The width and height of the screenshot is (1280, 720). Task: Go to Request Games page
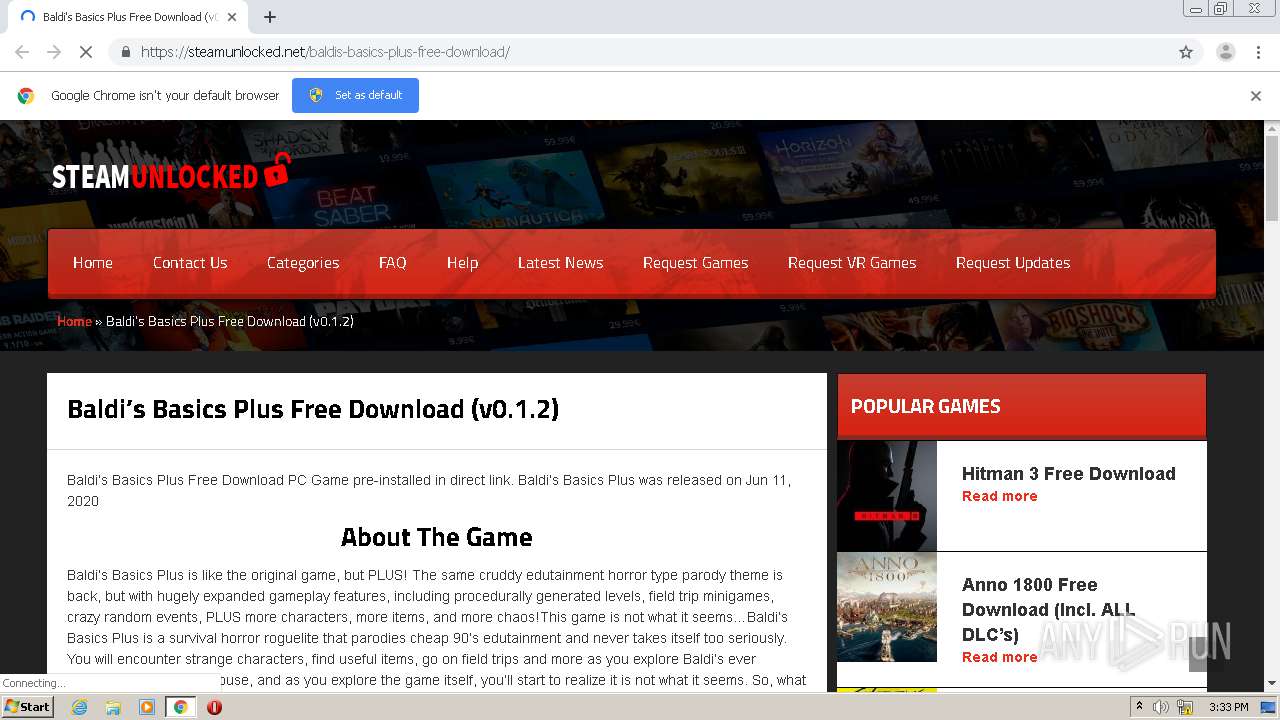696,263
